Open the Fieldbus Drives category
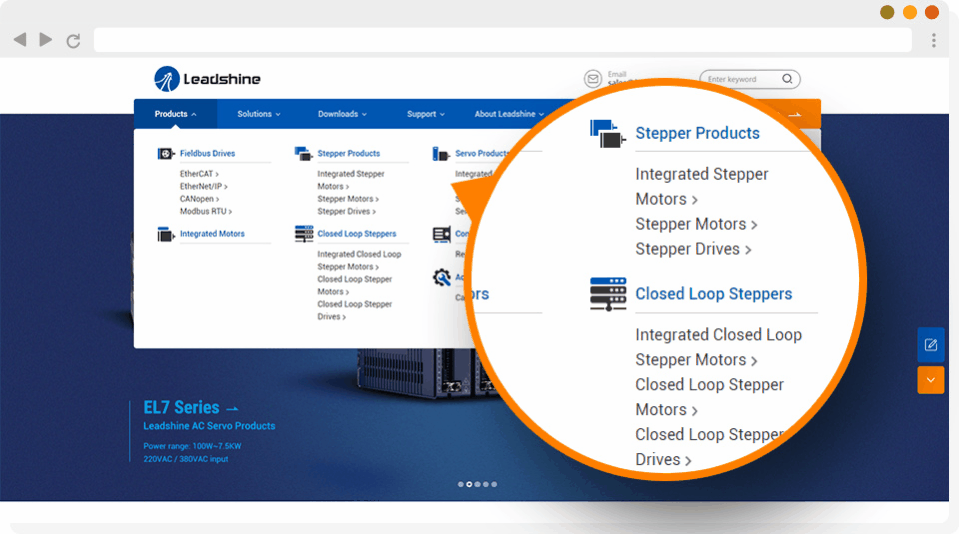959x534 pixels. (207, 154)
